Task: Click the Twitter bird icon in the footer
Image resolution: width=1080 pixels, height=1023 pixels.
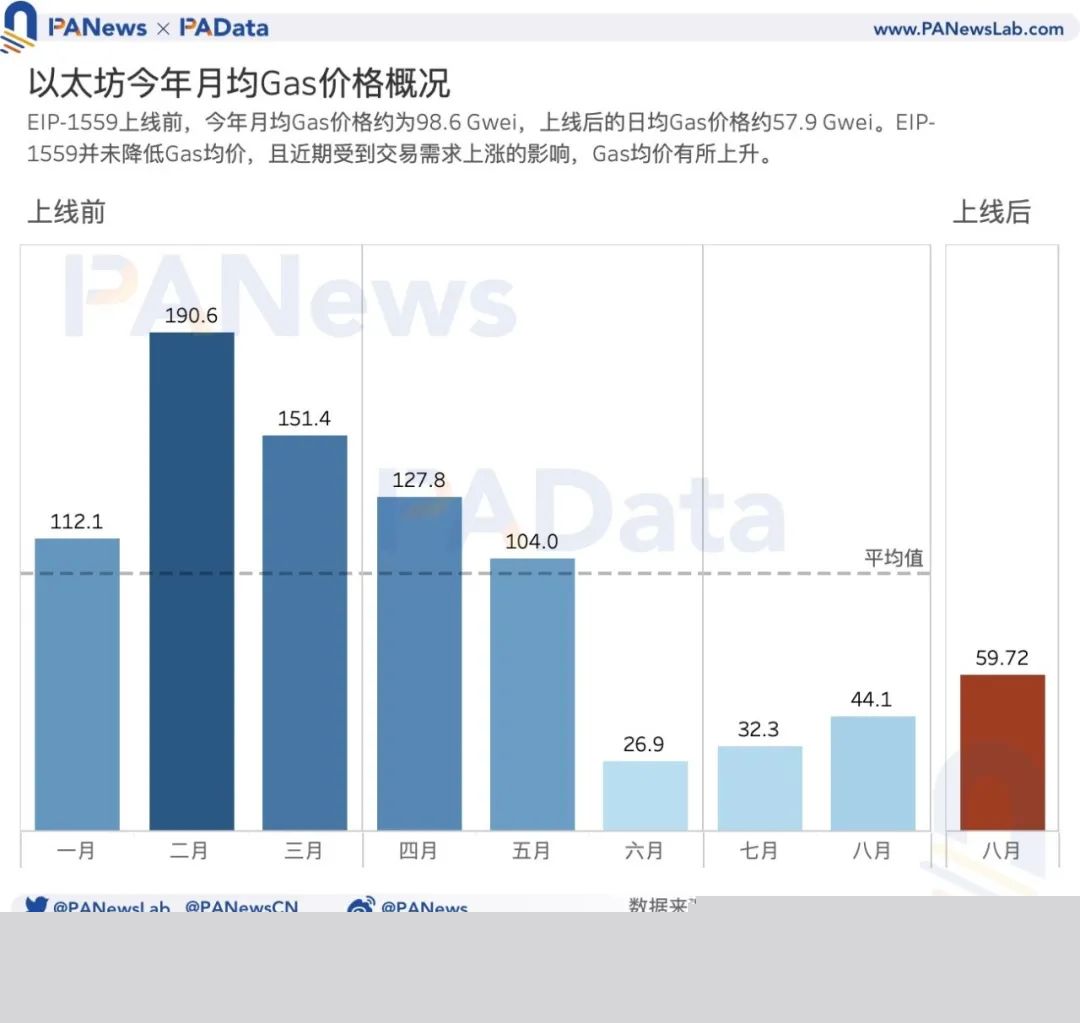Action: (x=37, y=904)
